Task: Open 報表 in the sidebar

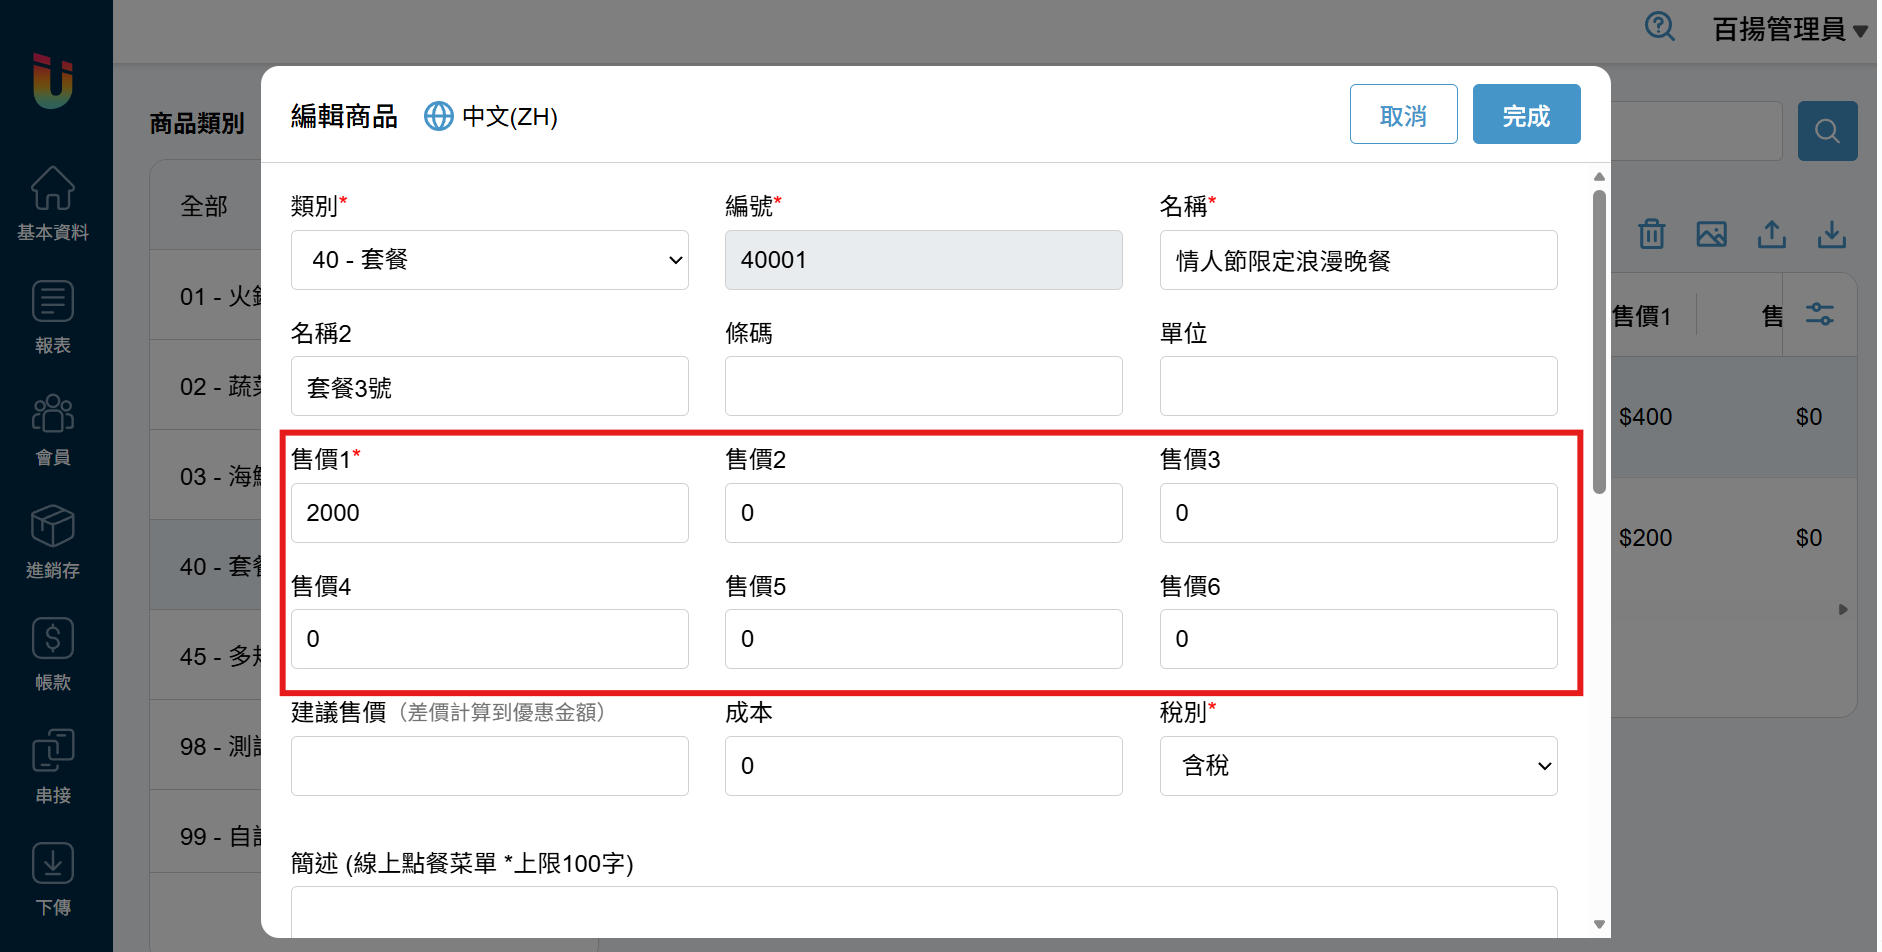Action: (x=53, y=317)
